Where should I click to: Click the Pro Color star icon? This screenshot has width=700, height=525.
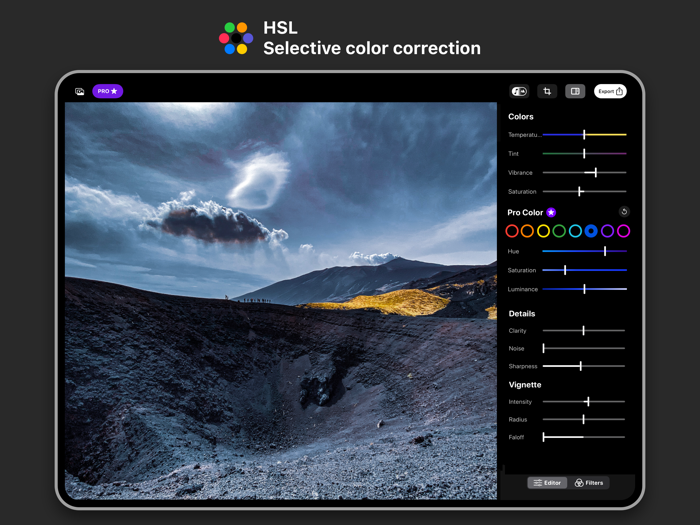551,212
